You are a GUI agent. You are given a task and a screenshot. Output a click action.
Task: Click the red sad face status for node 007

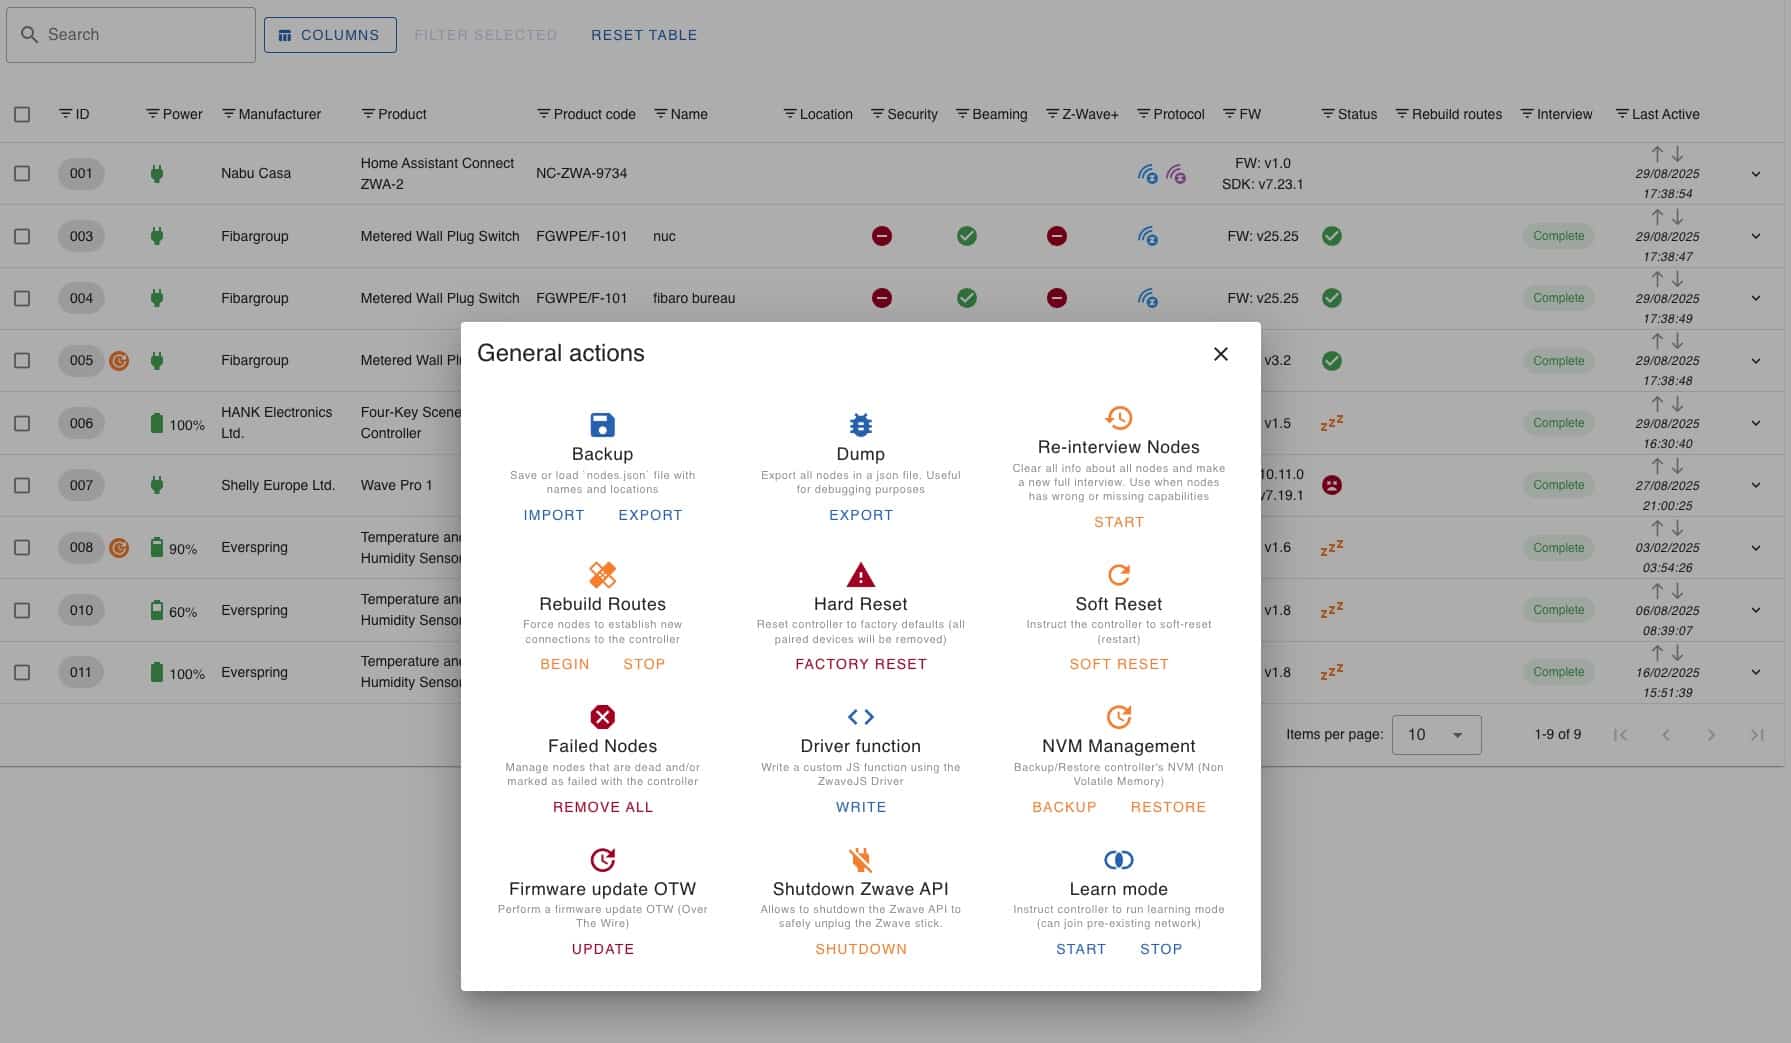coord(1331,485)
